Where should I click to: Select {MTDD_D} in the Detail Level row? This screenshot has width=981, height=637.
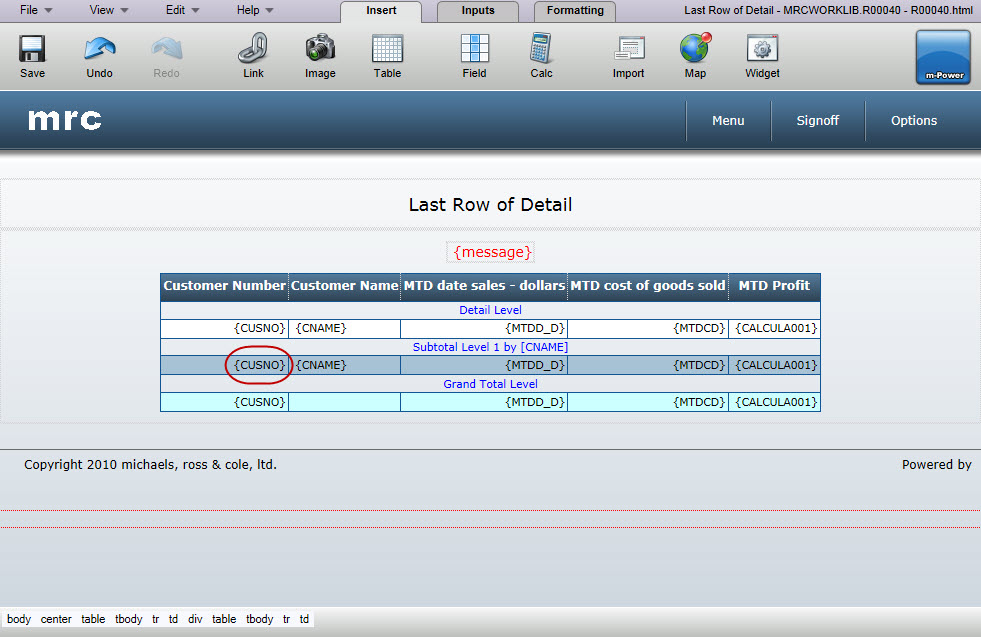pos(535,329)
